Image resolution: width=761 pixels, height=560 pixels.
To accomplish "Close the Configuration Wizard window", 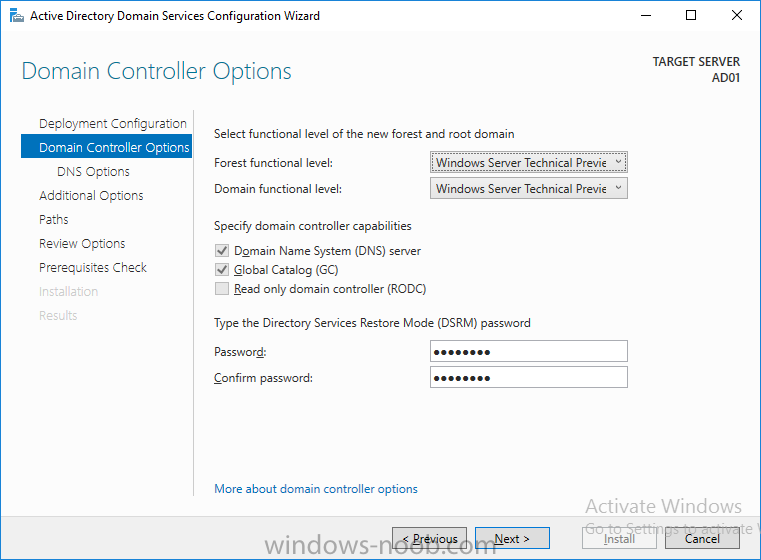I will coord(737,16).
